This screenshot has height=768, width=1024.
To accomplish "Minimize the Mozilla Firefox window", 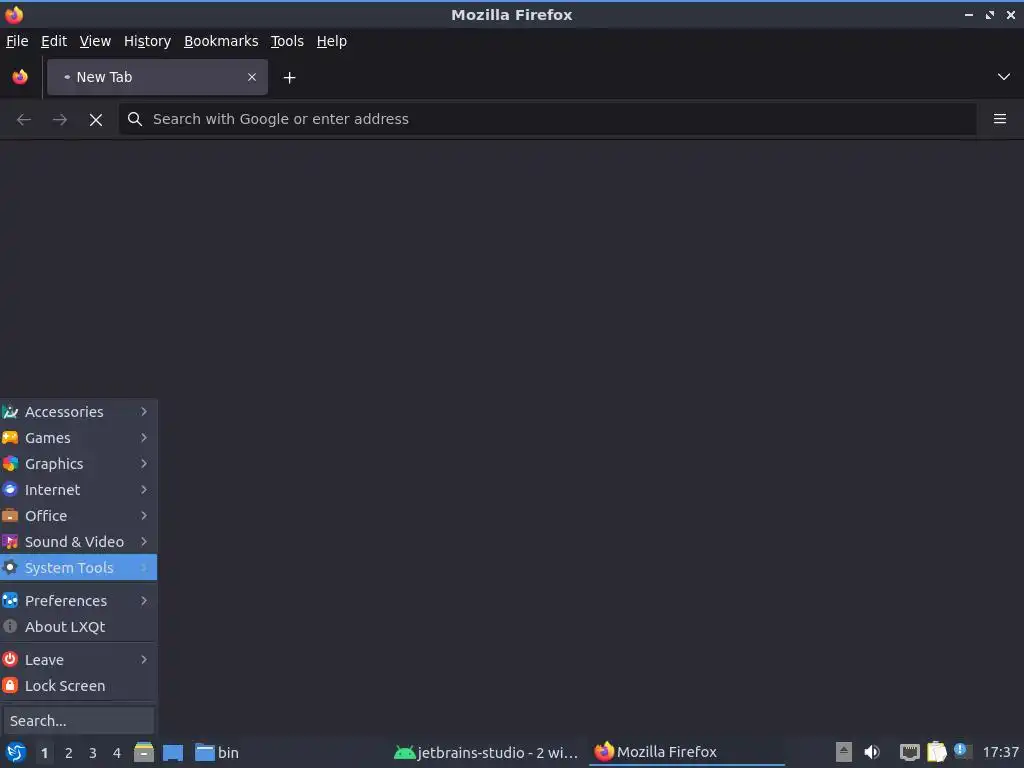I will (x=968, y=14).
